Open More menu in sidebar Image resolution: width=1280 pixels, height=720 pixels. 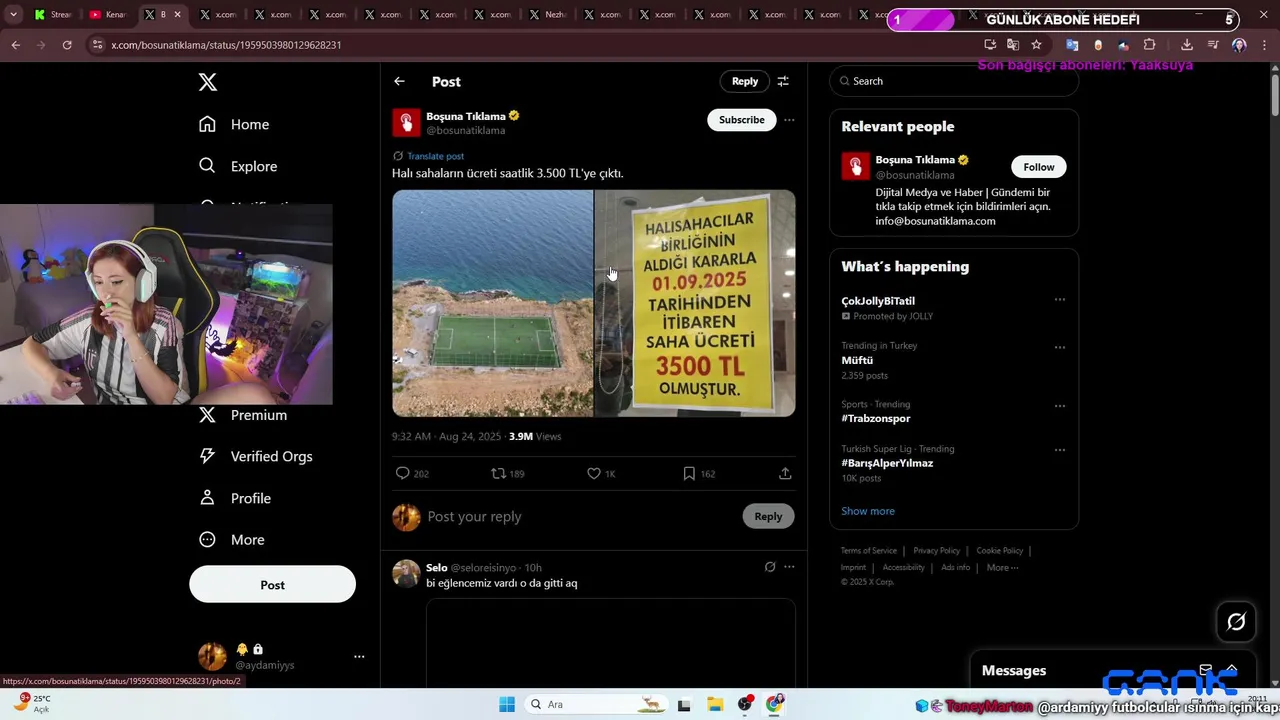point(233,539)
